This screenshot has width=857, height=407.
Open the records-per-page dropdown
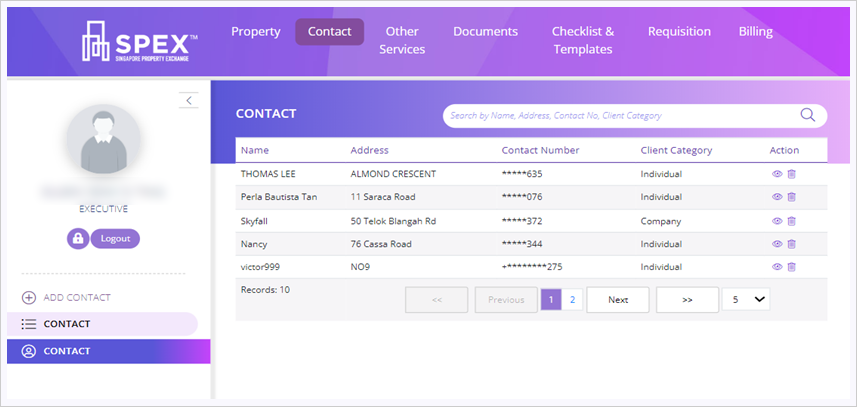(x=746, y=299)
